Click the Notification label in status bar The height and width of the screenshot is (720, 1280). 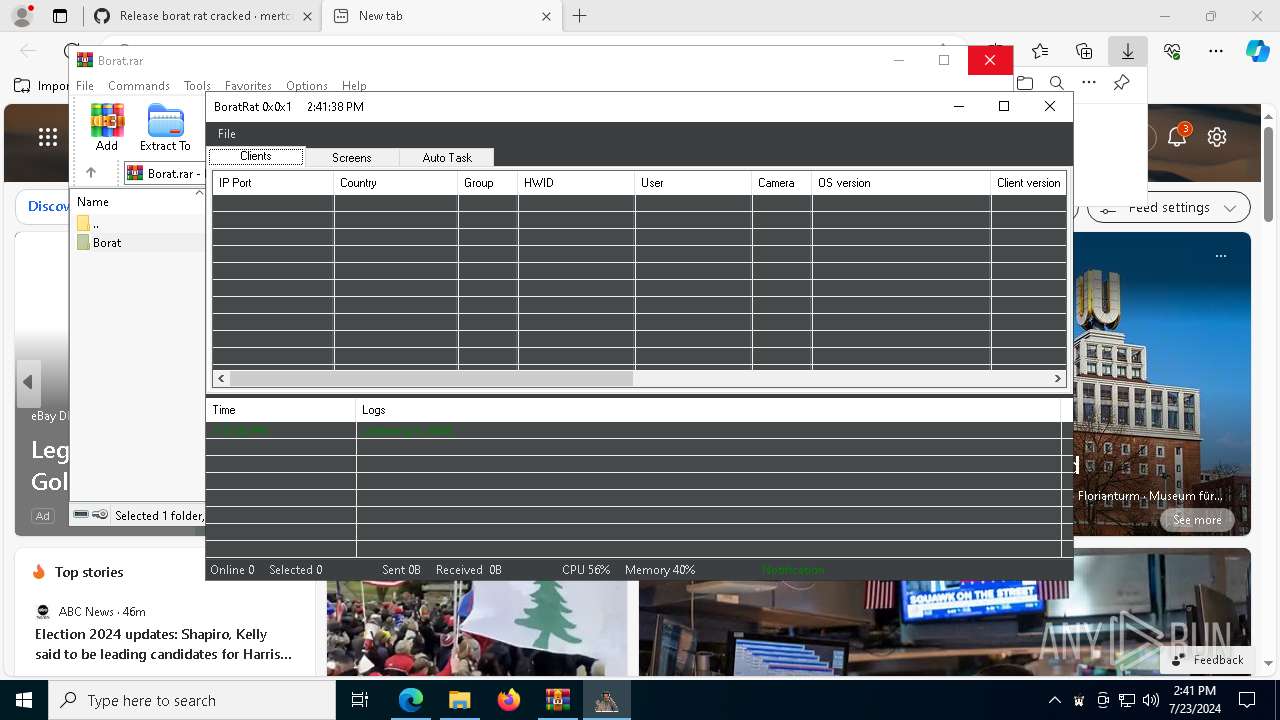click(793, 570)
